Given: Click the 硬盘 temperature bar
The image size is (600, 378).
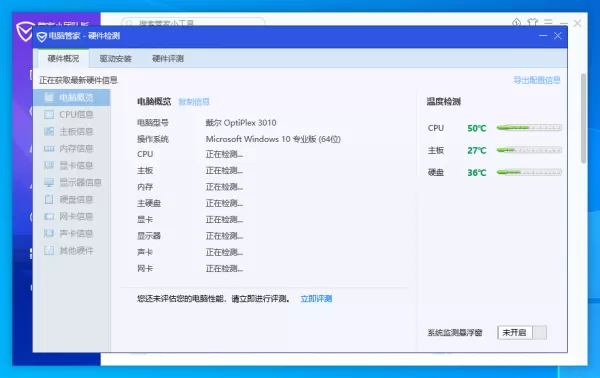Looking at the screenshot, I should point(529,172).
